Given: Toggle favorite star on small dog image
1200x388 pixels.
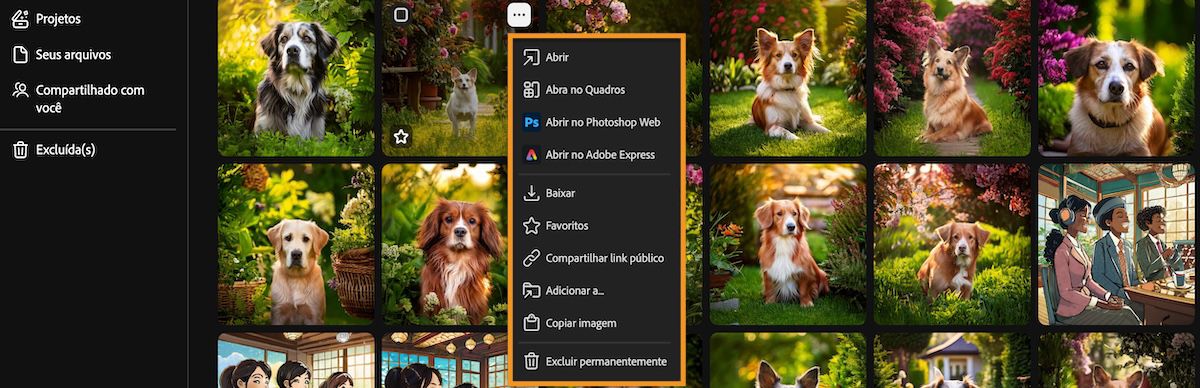Looking at the screenshot, I should click(x=401, y=137).
